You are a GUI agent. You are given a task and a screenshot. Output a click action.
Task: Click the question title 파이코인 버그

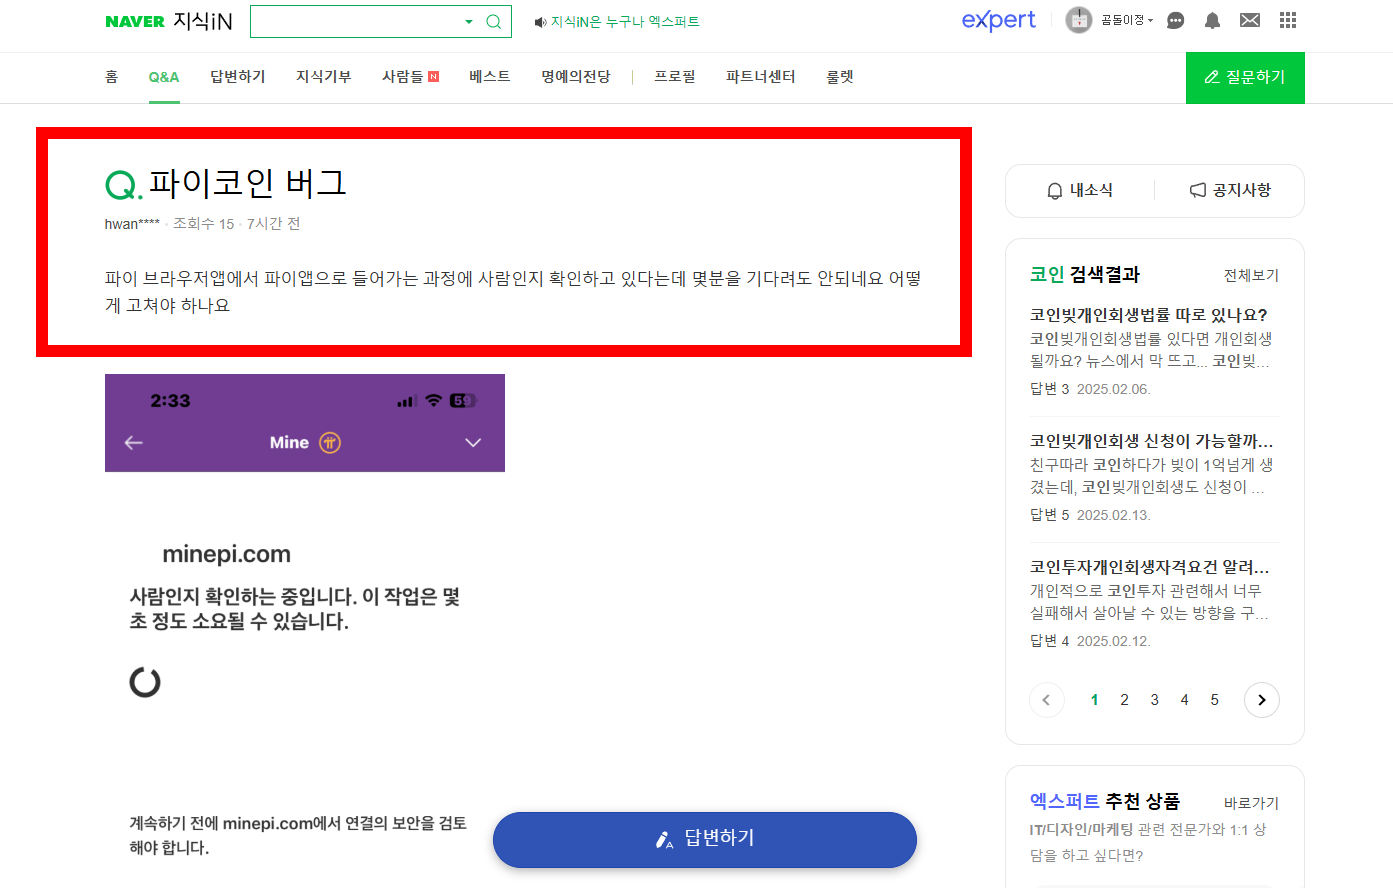(248, 183)
